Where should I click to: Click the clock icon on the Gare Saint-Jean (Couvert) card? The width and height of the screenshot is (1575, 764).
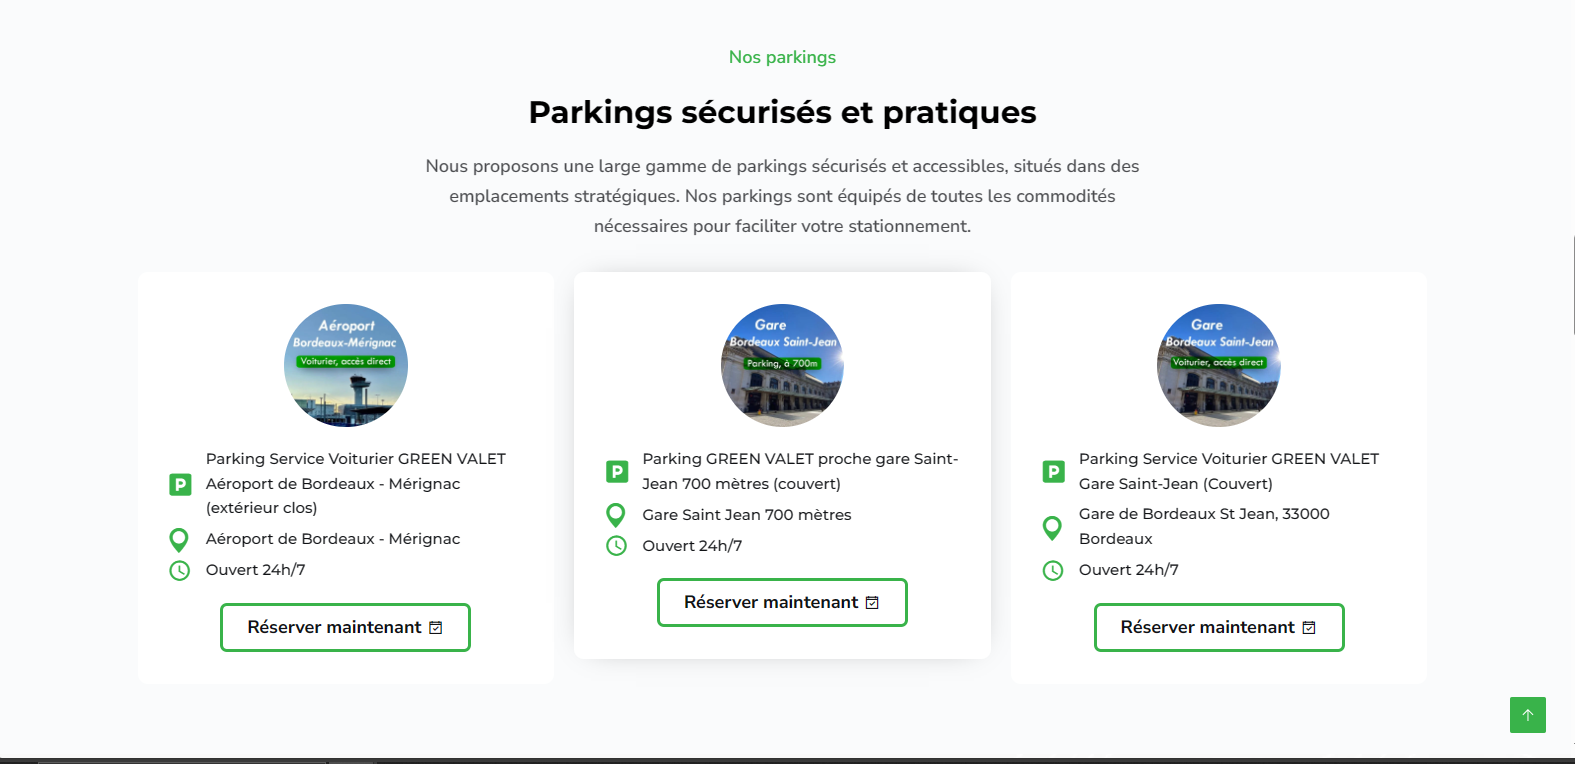coord(1053,571)
